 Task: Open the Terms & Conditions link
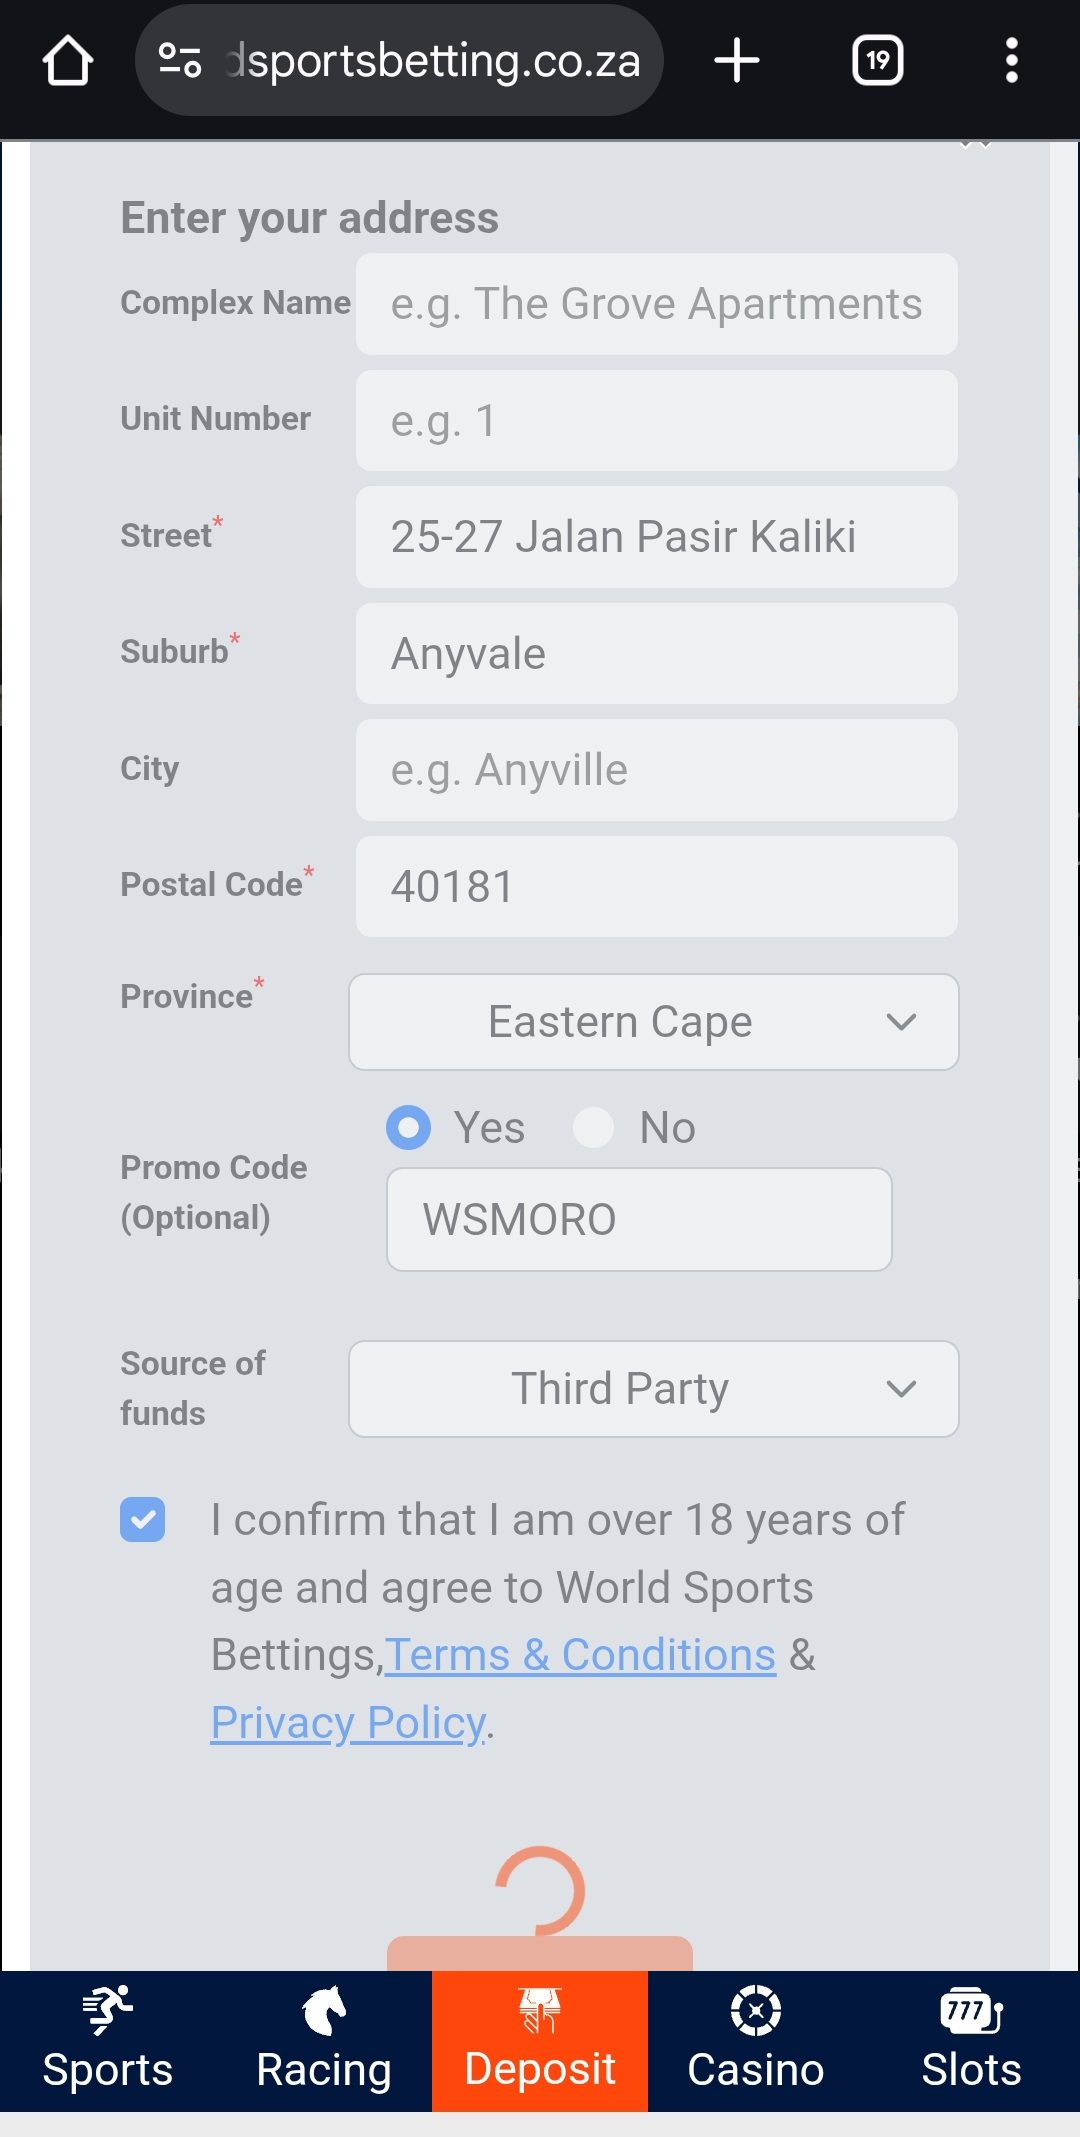point(578,1655)
